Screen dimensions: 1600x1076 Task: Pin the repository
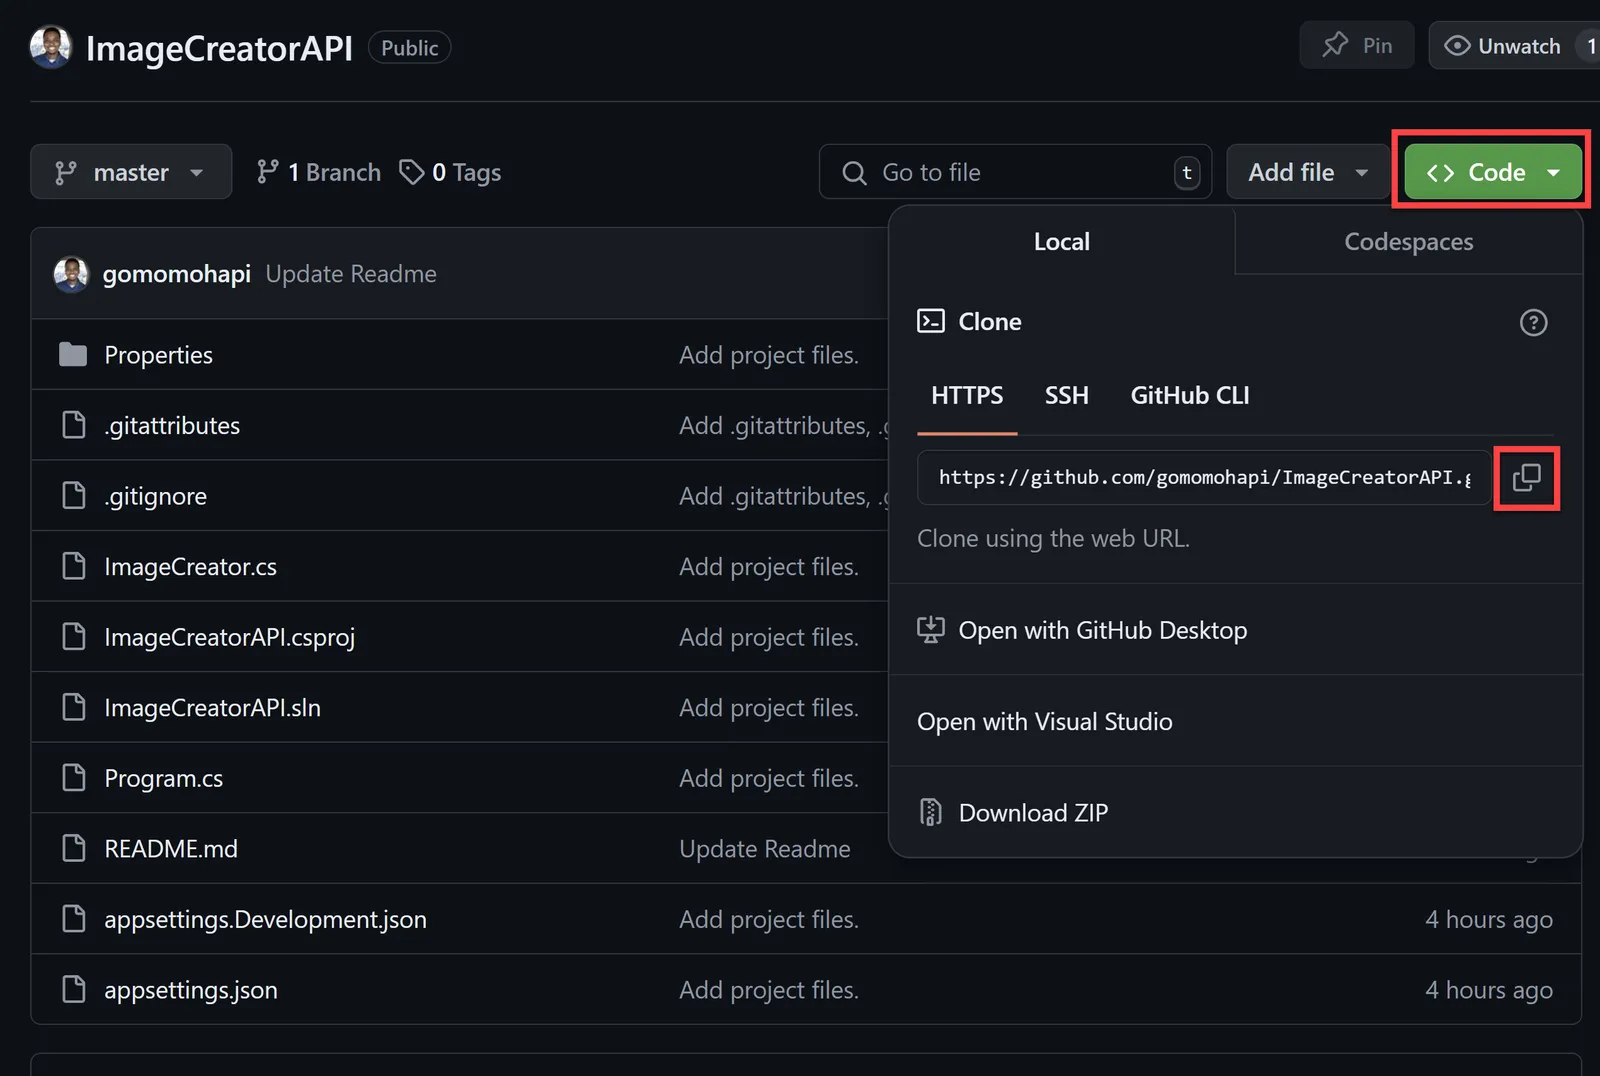pos(1357,46)
